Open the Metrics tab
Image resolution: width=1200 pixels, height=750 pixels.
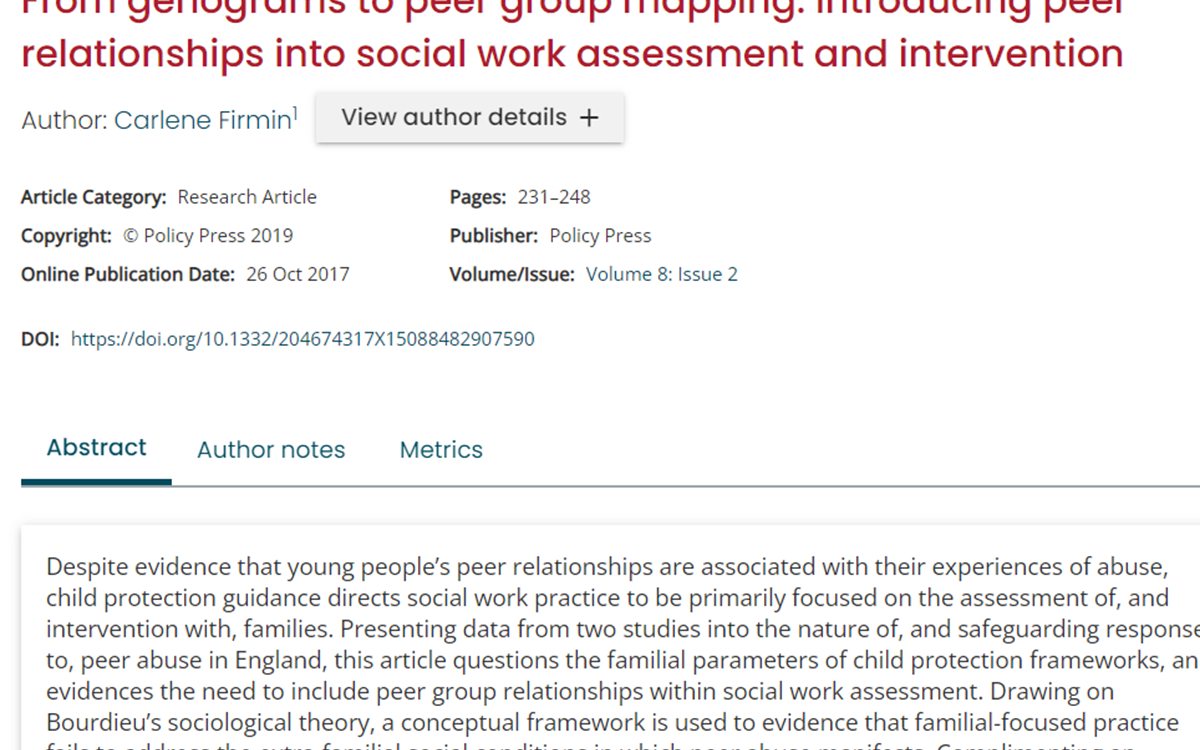click(x=441, y=450)
